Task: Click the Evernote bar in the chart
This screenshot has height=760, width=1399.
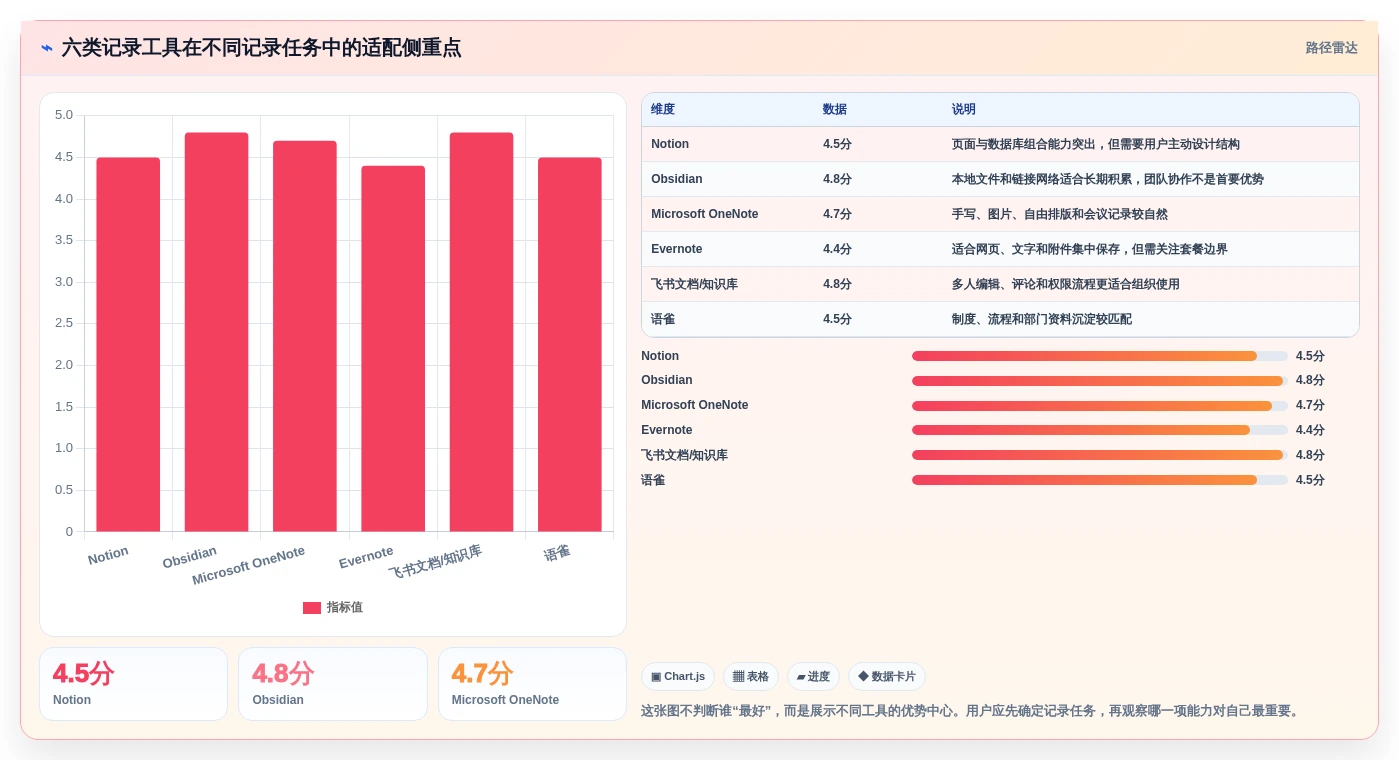Action: 393,348
